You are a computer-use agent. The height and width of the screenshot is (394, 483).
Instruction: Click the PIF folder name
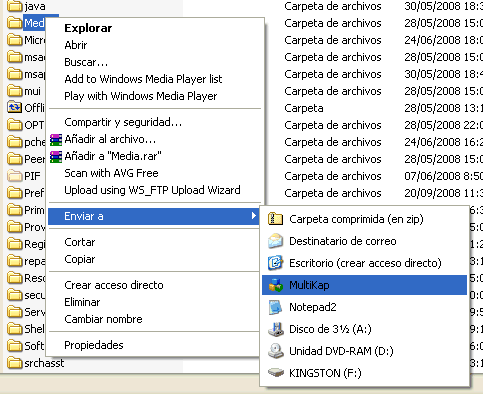coord(32,176)
